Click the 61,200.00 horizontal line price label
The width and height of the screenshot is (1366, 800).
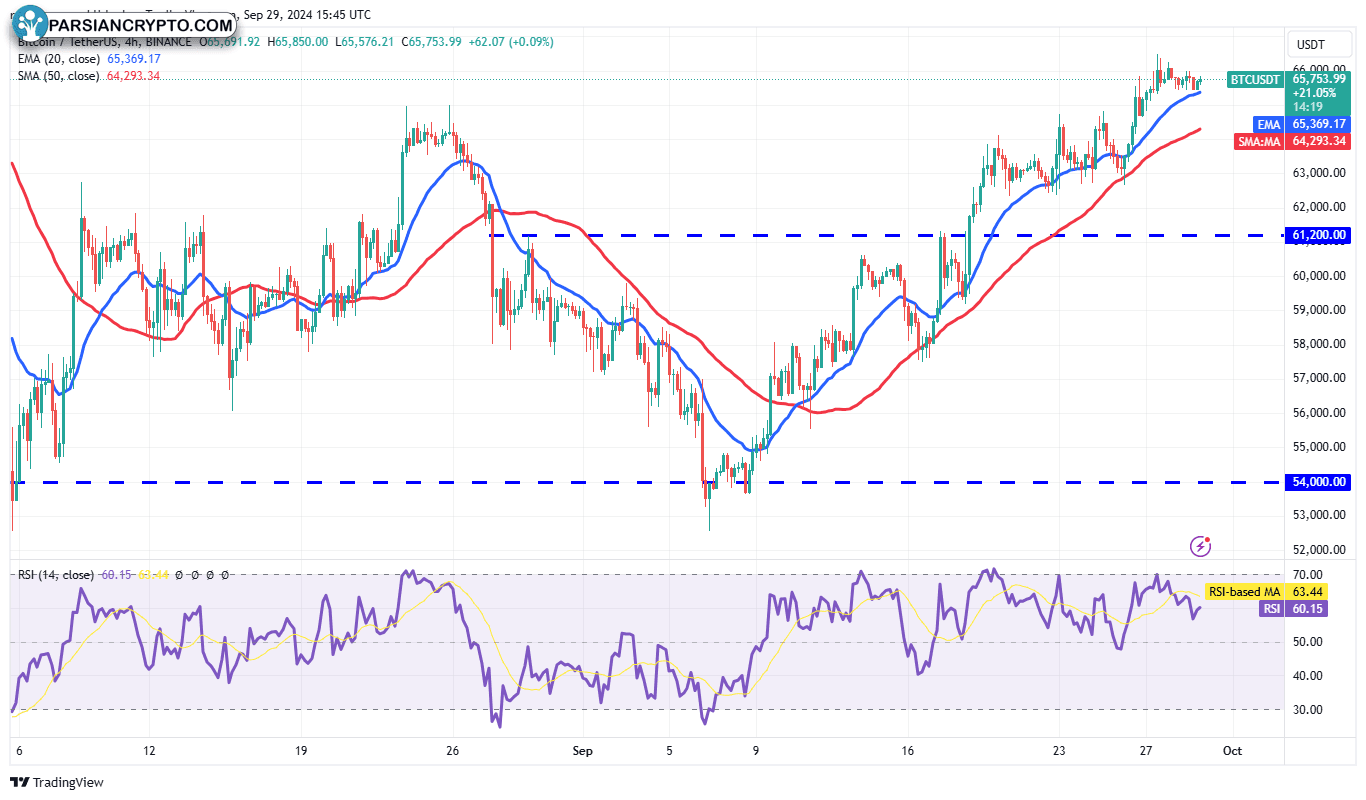(x=1320, y=235)
